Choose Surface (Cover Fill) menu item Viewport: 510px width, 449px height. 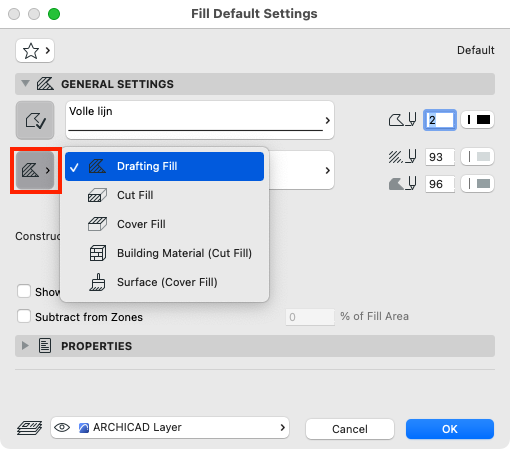(x=165, y=282)
